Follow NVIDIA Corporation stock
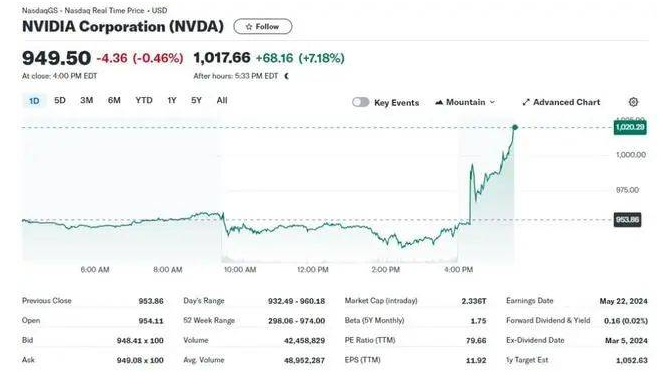Image resolution: width=663 pixels, height=387 pixels. pyautogui.click(x=263, y=27)
